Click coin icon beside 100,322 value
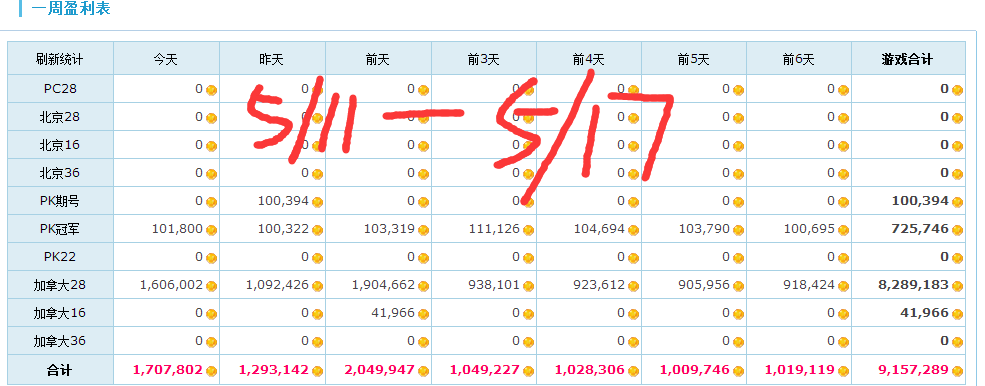 pos(317,230)
